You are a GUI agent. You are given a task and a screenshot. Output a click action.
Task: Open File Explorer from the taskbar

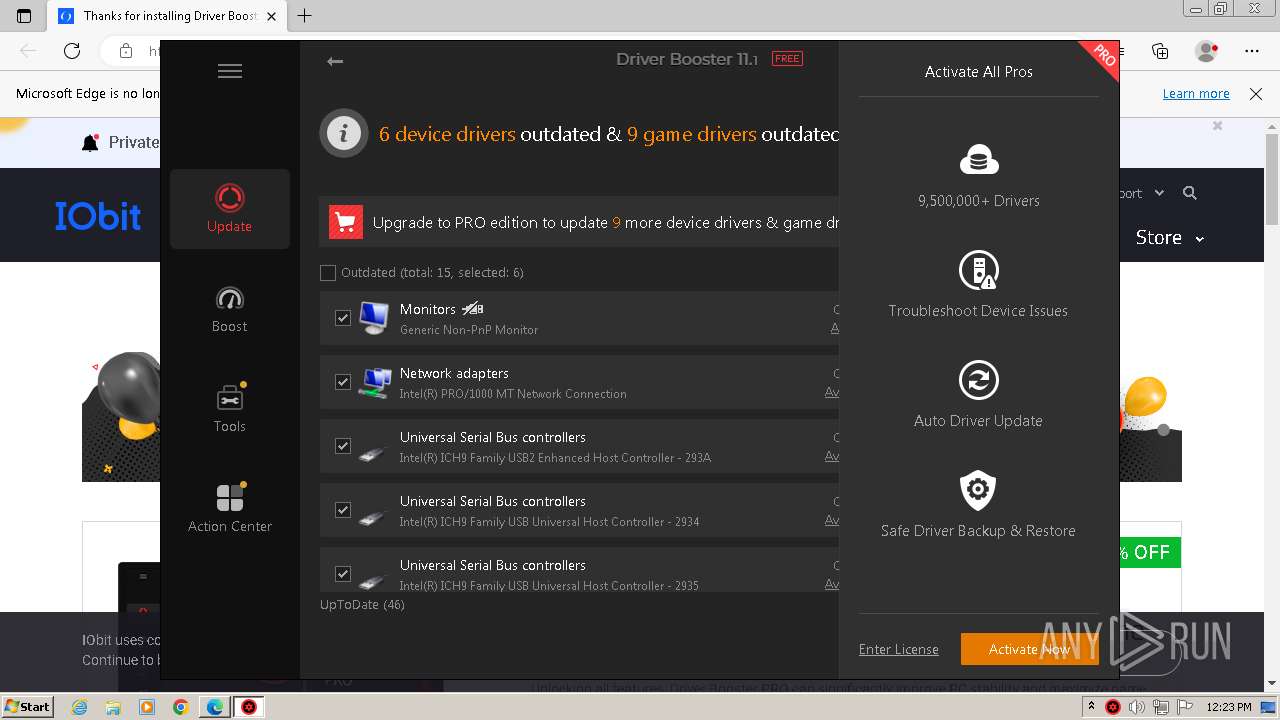point(113,707)
